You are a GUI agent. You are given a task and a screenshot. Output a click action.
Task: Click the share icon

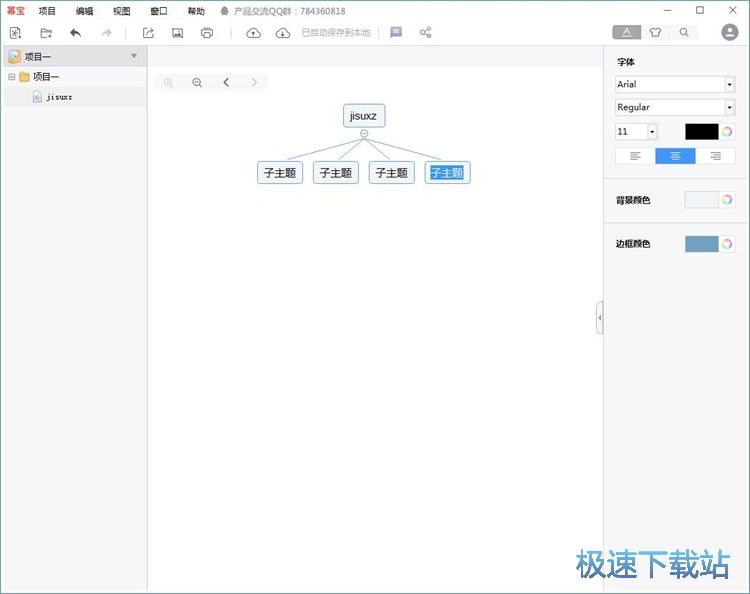[425, 33]
